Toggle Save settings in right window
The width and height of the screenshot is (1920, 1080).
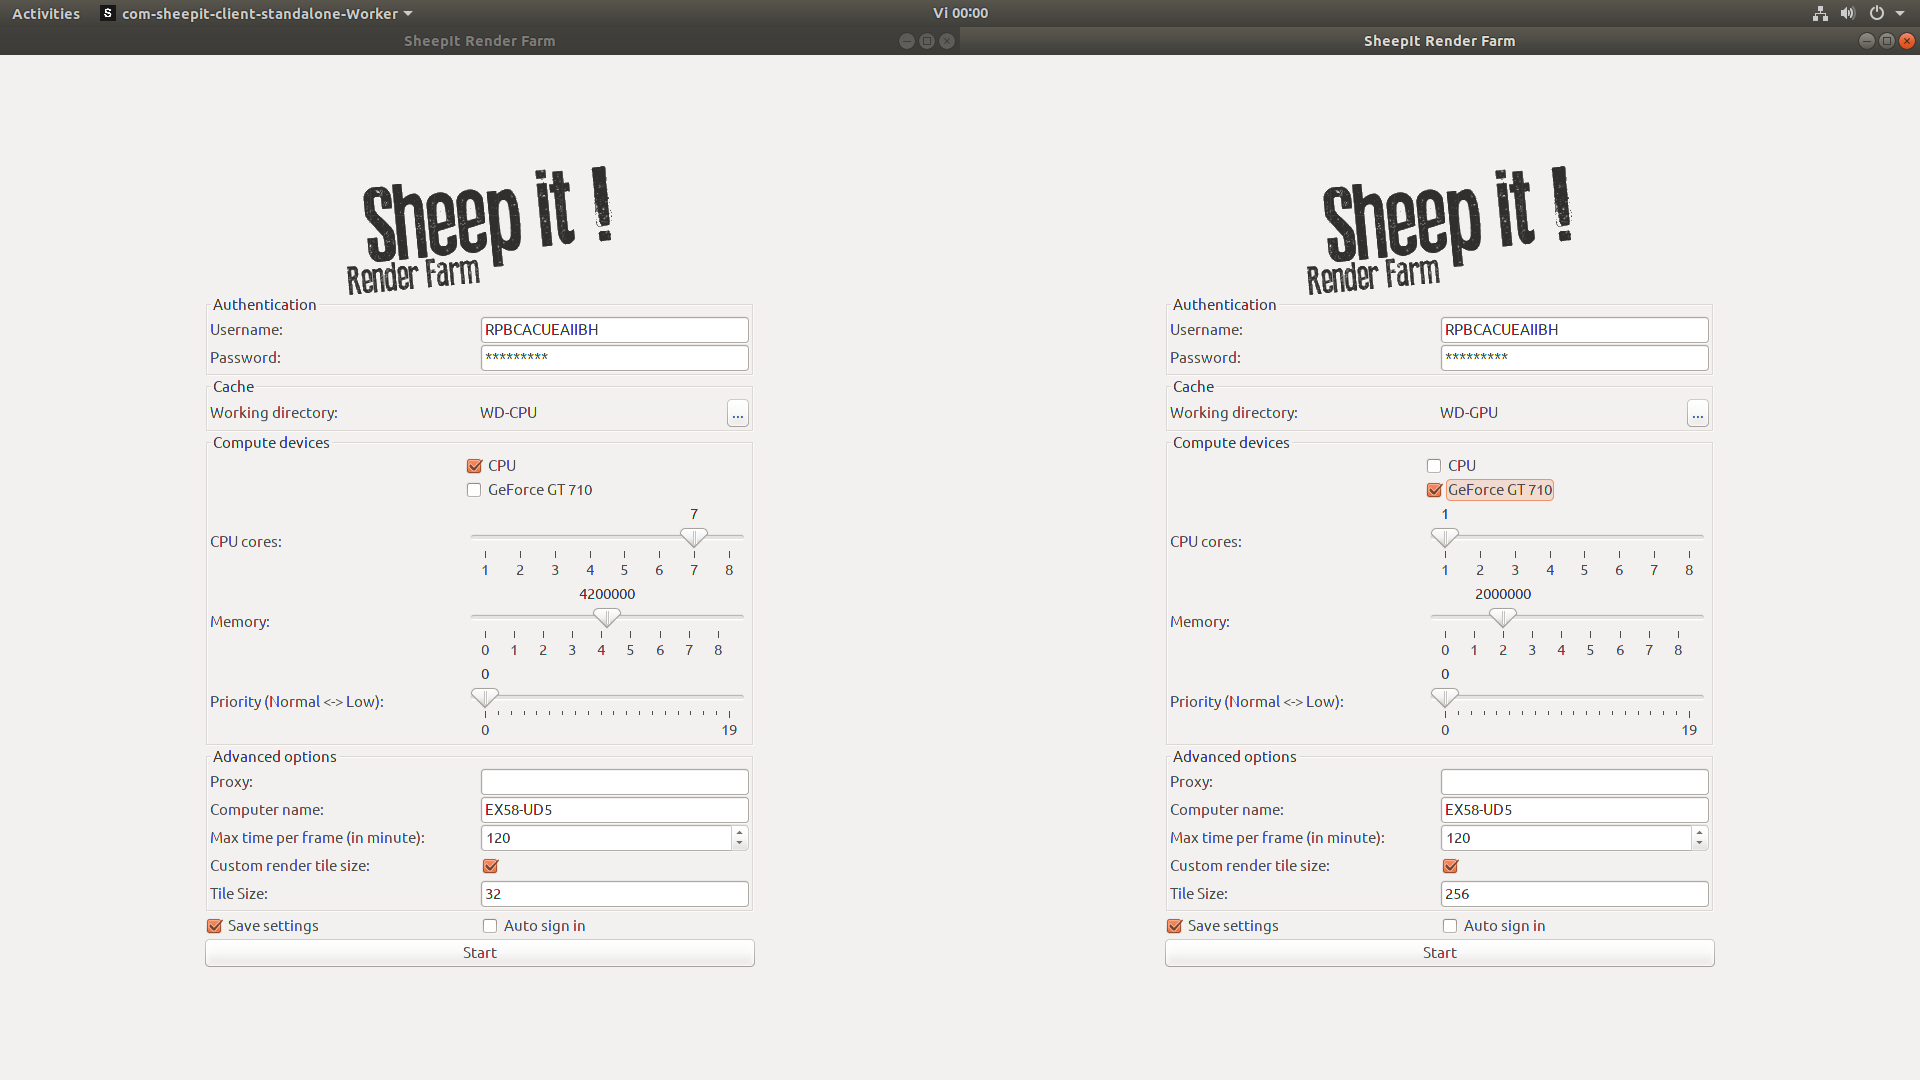(1175, 926)
